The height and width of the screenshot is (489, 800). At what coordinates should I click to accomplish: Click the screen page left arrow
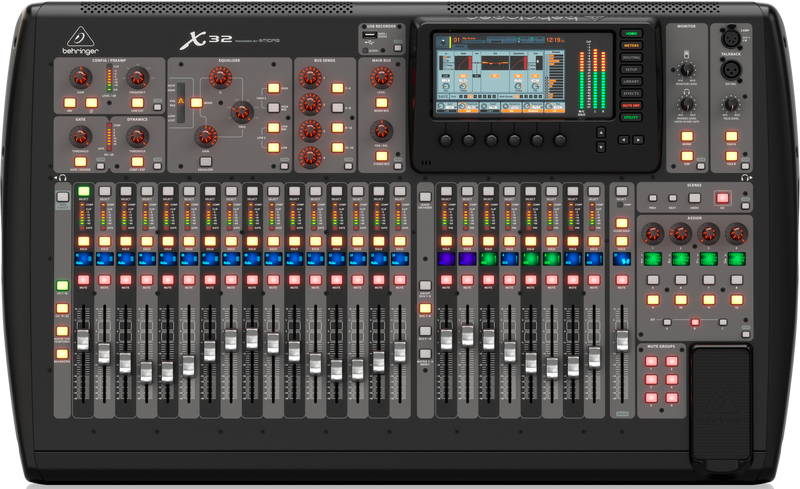[x=623, y=139]
